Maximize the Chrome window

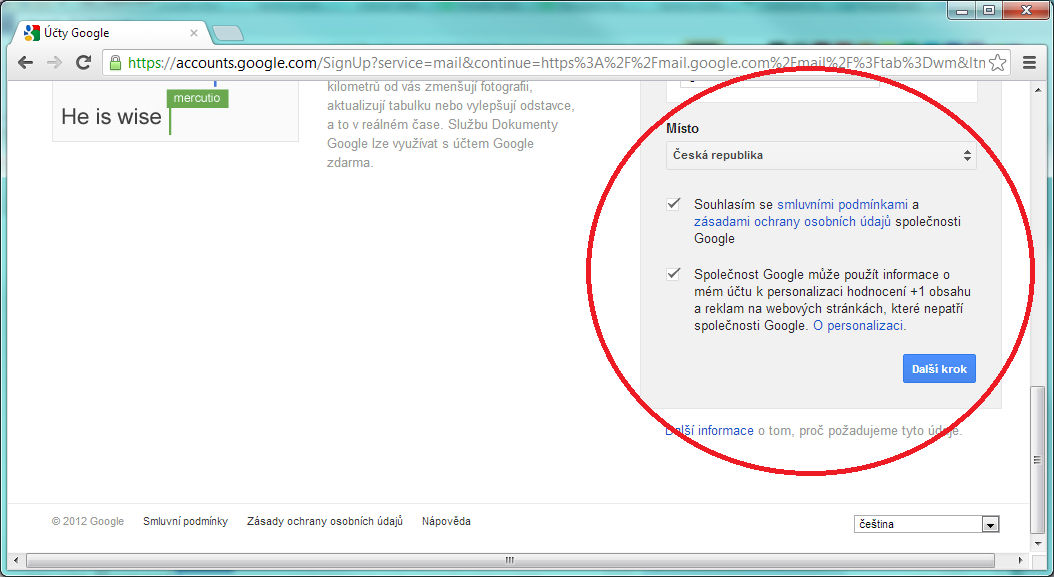pos(988,9)
